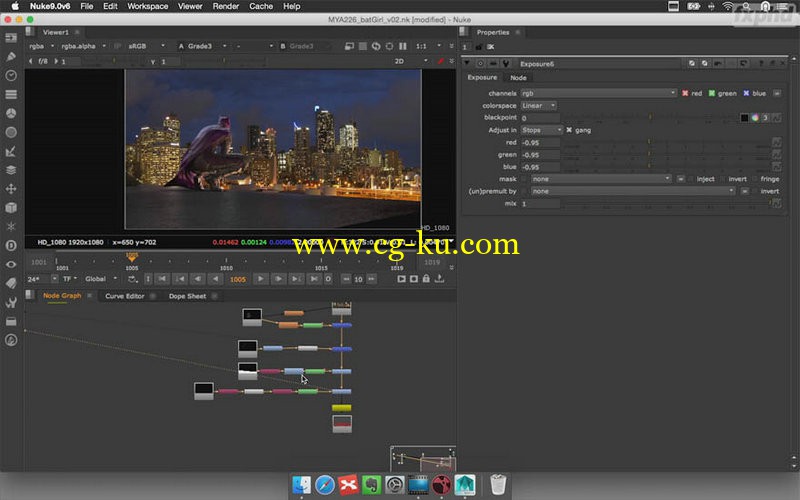The width and height of the screenshot is (800, 500).
Task: Enable the (un)premult invert checkbox
Action: point(755,191)
